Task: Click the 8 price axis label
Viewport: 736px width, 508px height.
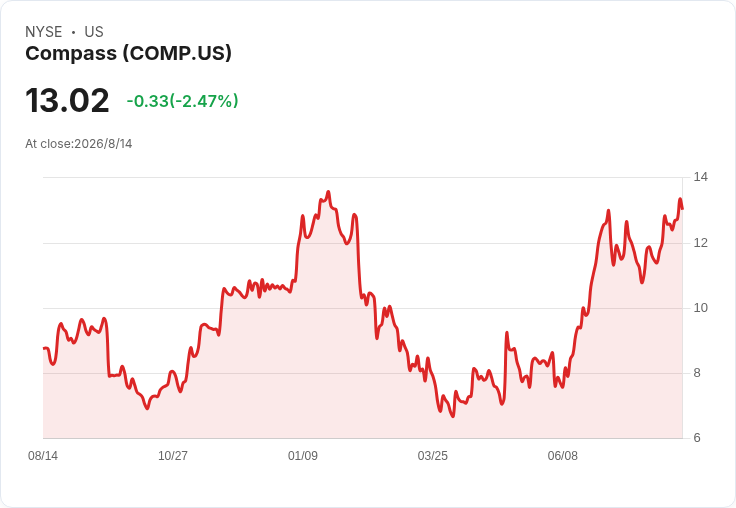Action: pos(697,373)
